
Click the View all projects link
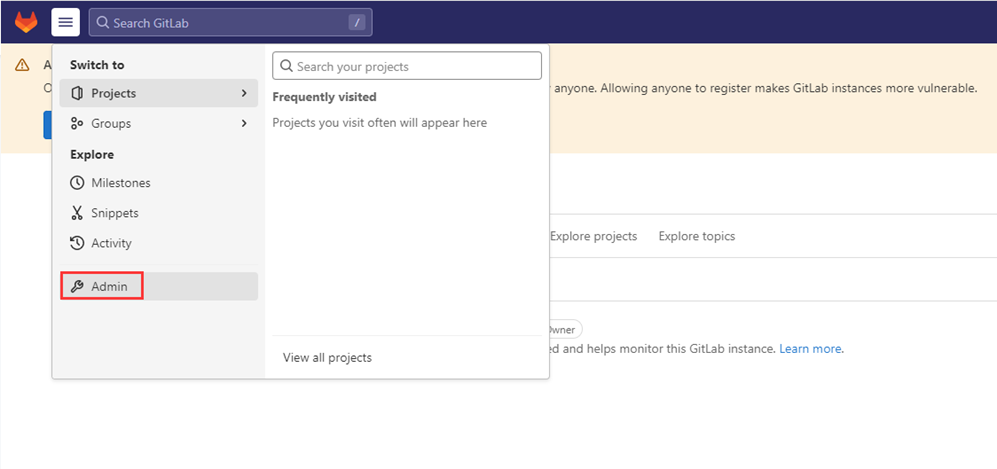[x=327, y=358]
